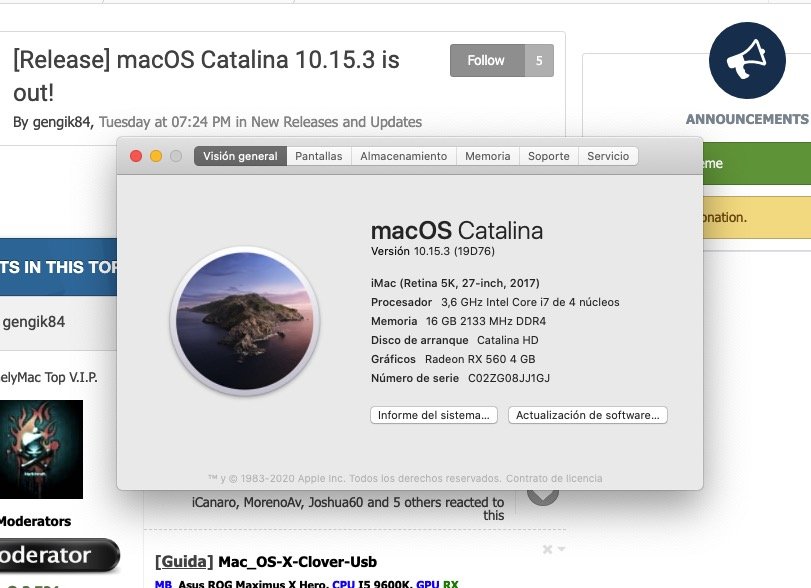Click the Catalina HD startup disk text
This screenshot has width=811, height=588.
507,340
